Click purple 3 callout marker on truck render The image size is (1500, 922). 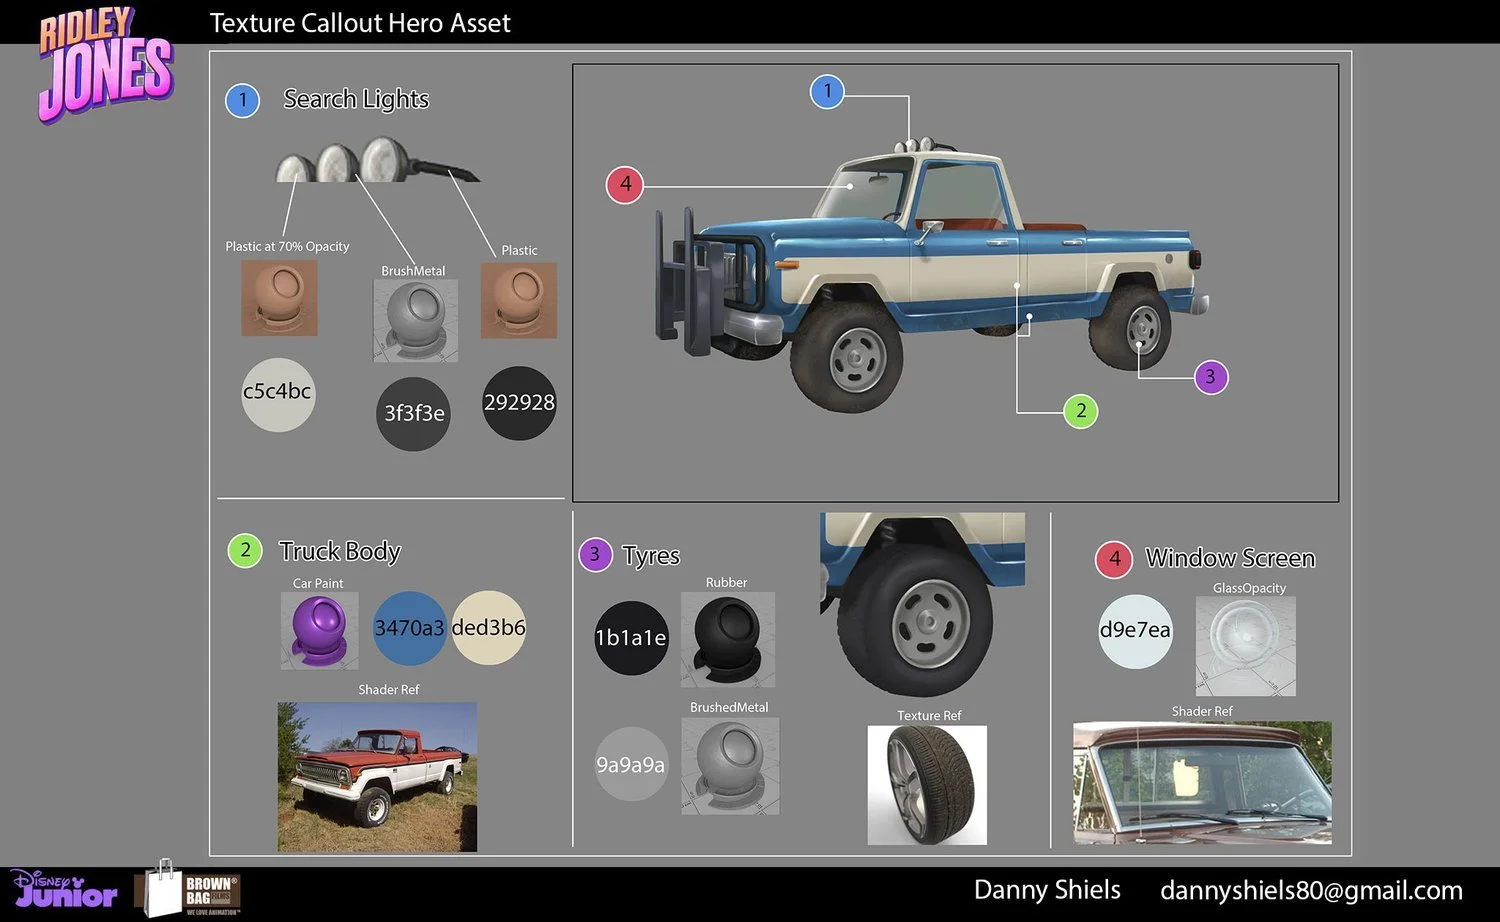coord(1211,377)
